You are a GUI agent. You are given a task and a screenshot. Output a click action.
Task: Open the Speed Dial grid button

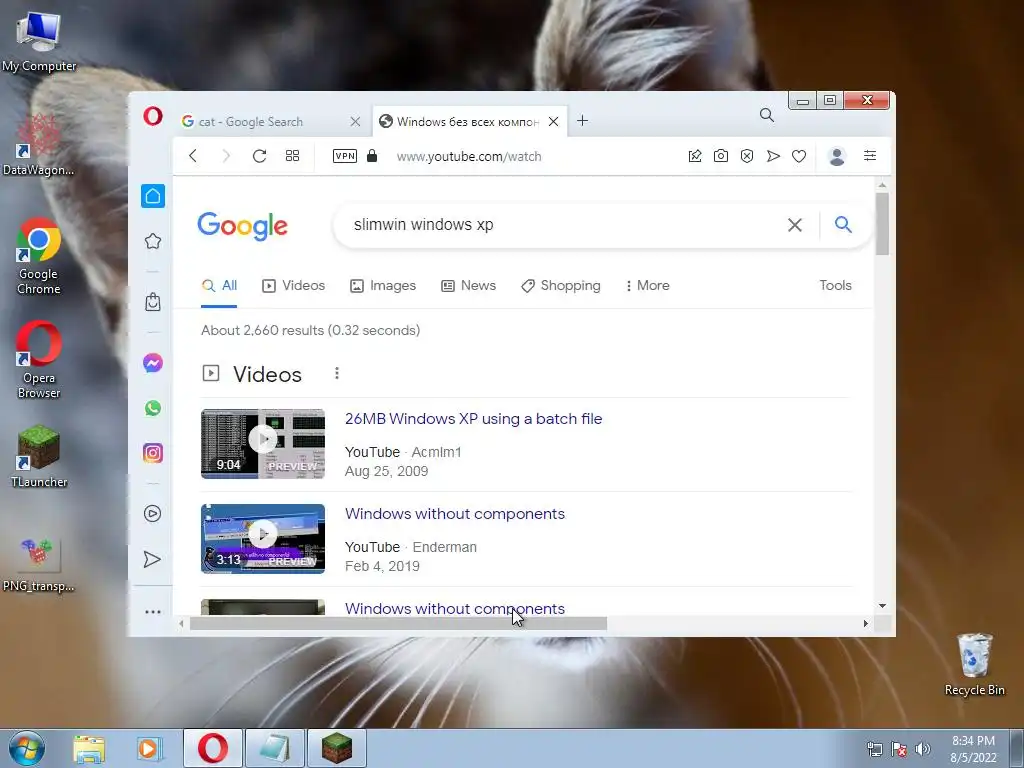coord(293,156)
